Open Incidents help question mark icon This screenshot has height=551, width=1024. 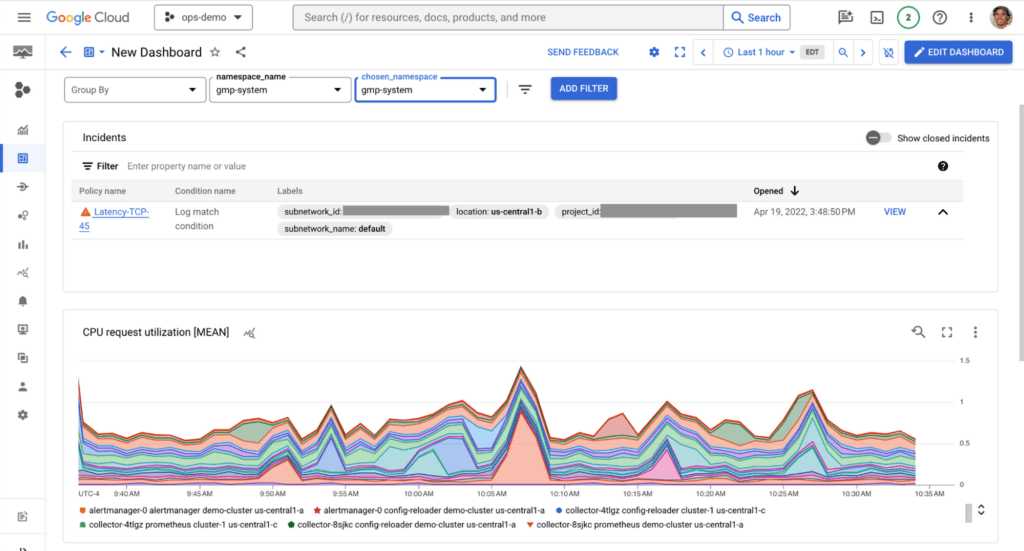point(942,166)
